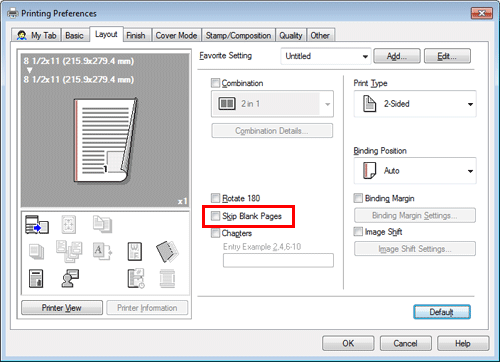Screen dimensions: 500x362
Task: Open the Binding Position dropdown
Action: coord(415,171)
